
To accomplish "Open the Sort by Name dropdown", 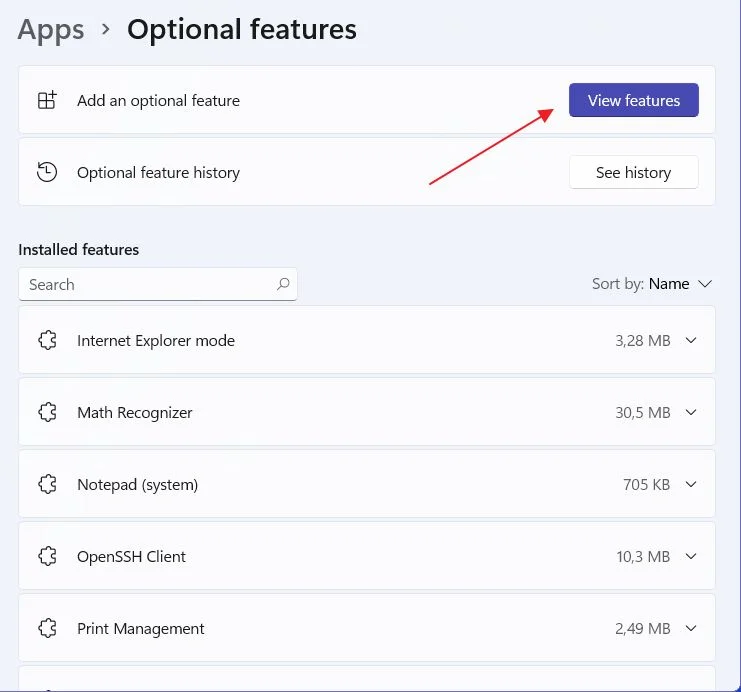I will (652, 284).
